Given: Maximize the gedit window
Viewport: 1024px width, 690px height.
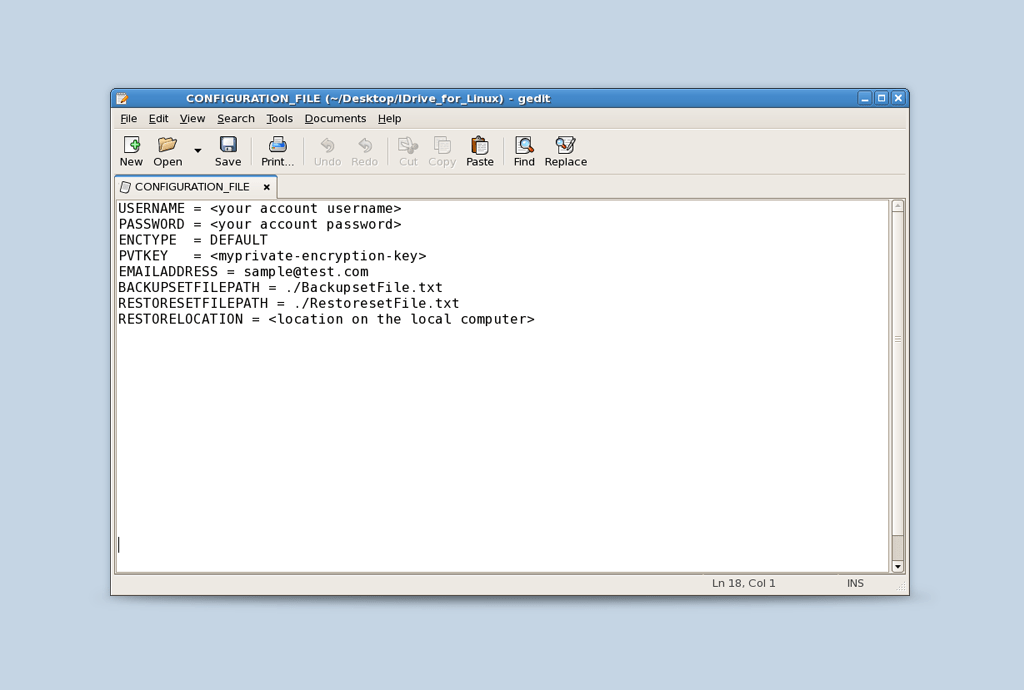Looking at the screenshot, I should pyautogui.click(x=882, y=99).
